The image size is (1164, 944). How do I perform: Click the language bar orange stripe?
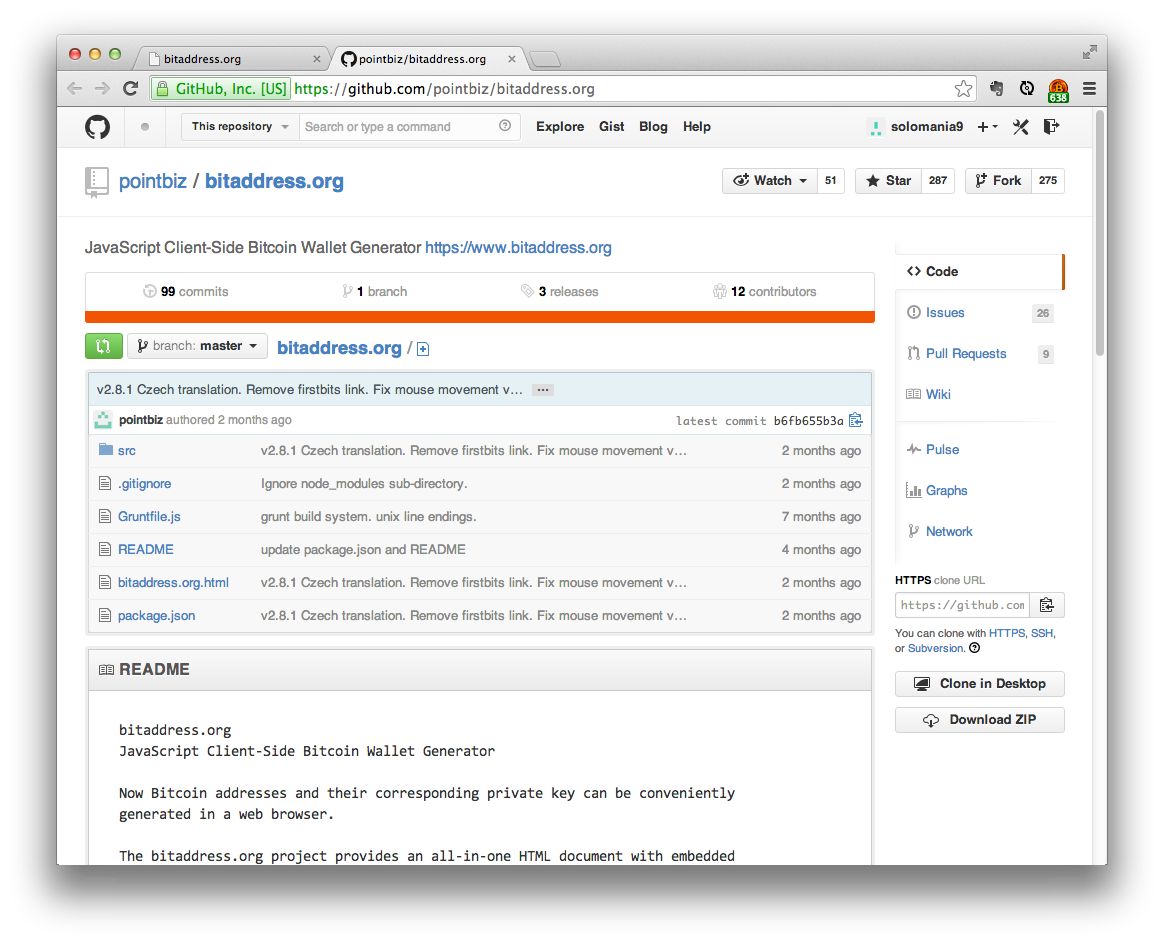coord(480,317)
